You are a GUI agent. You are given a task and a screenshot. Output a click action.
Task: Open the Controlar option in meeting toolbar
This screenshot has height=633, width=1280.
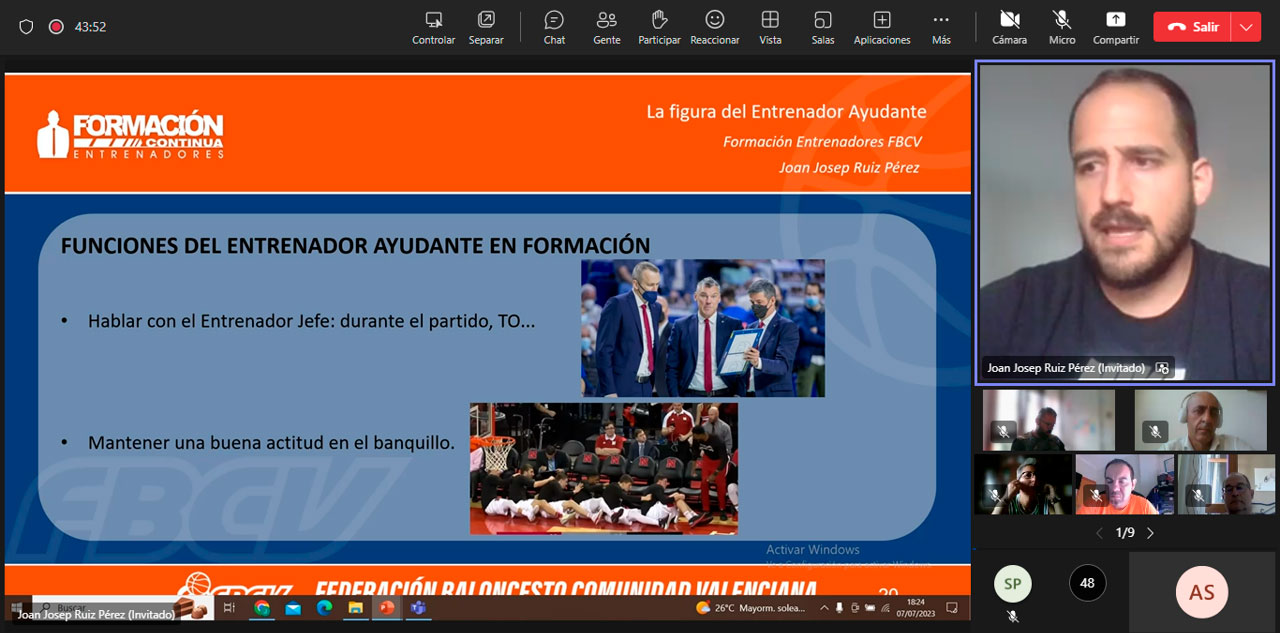433,27
